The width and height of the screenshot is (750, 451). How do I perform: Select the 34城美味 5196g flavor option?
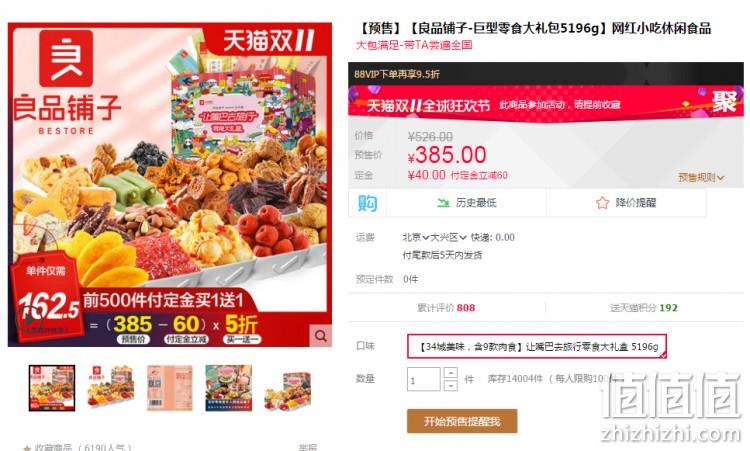537,346
